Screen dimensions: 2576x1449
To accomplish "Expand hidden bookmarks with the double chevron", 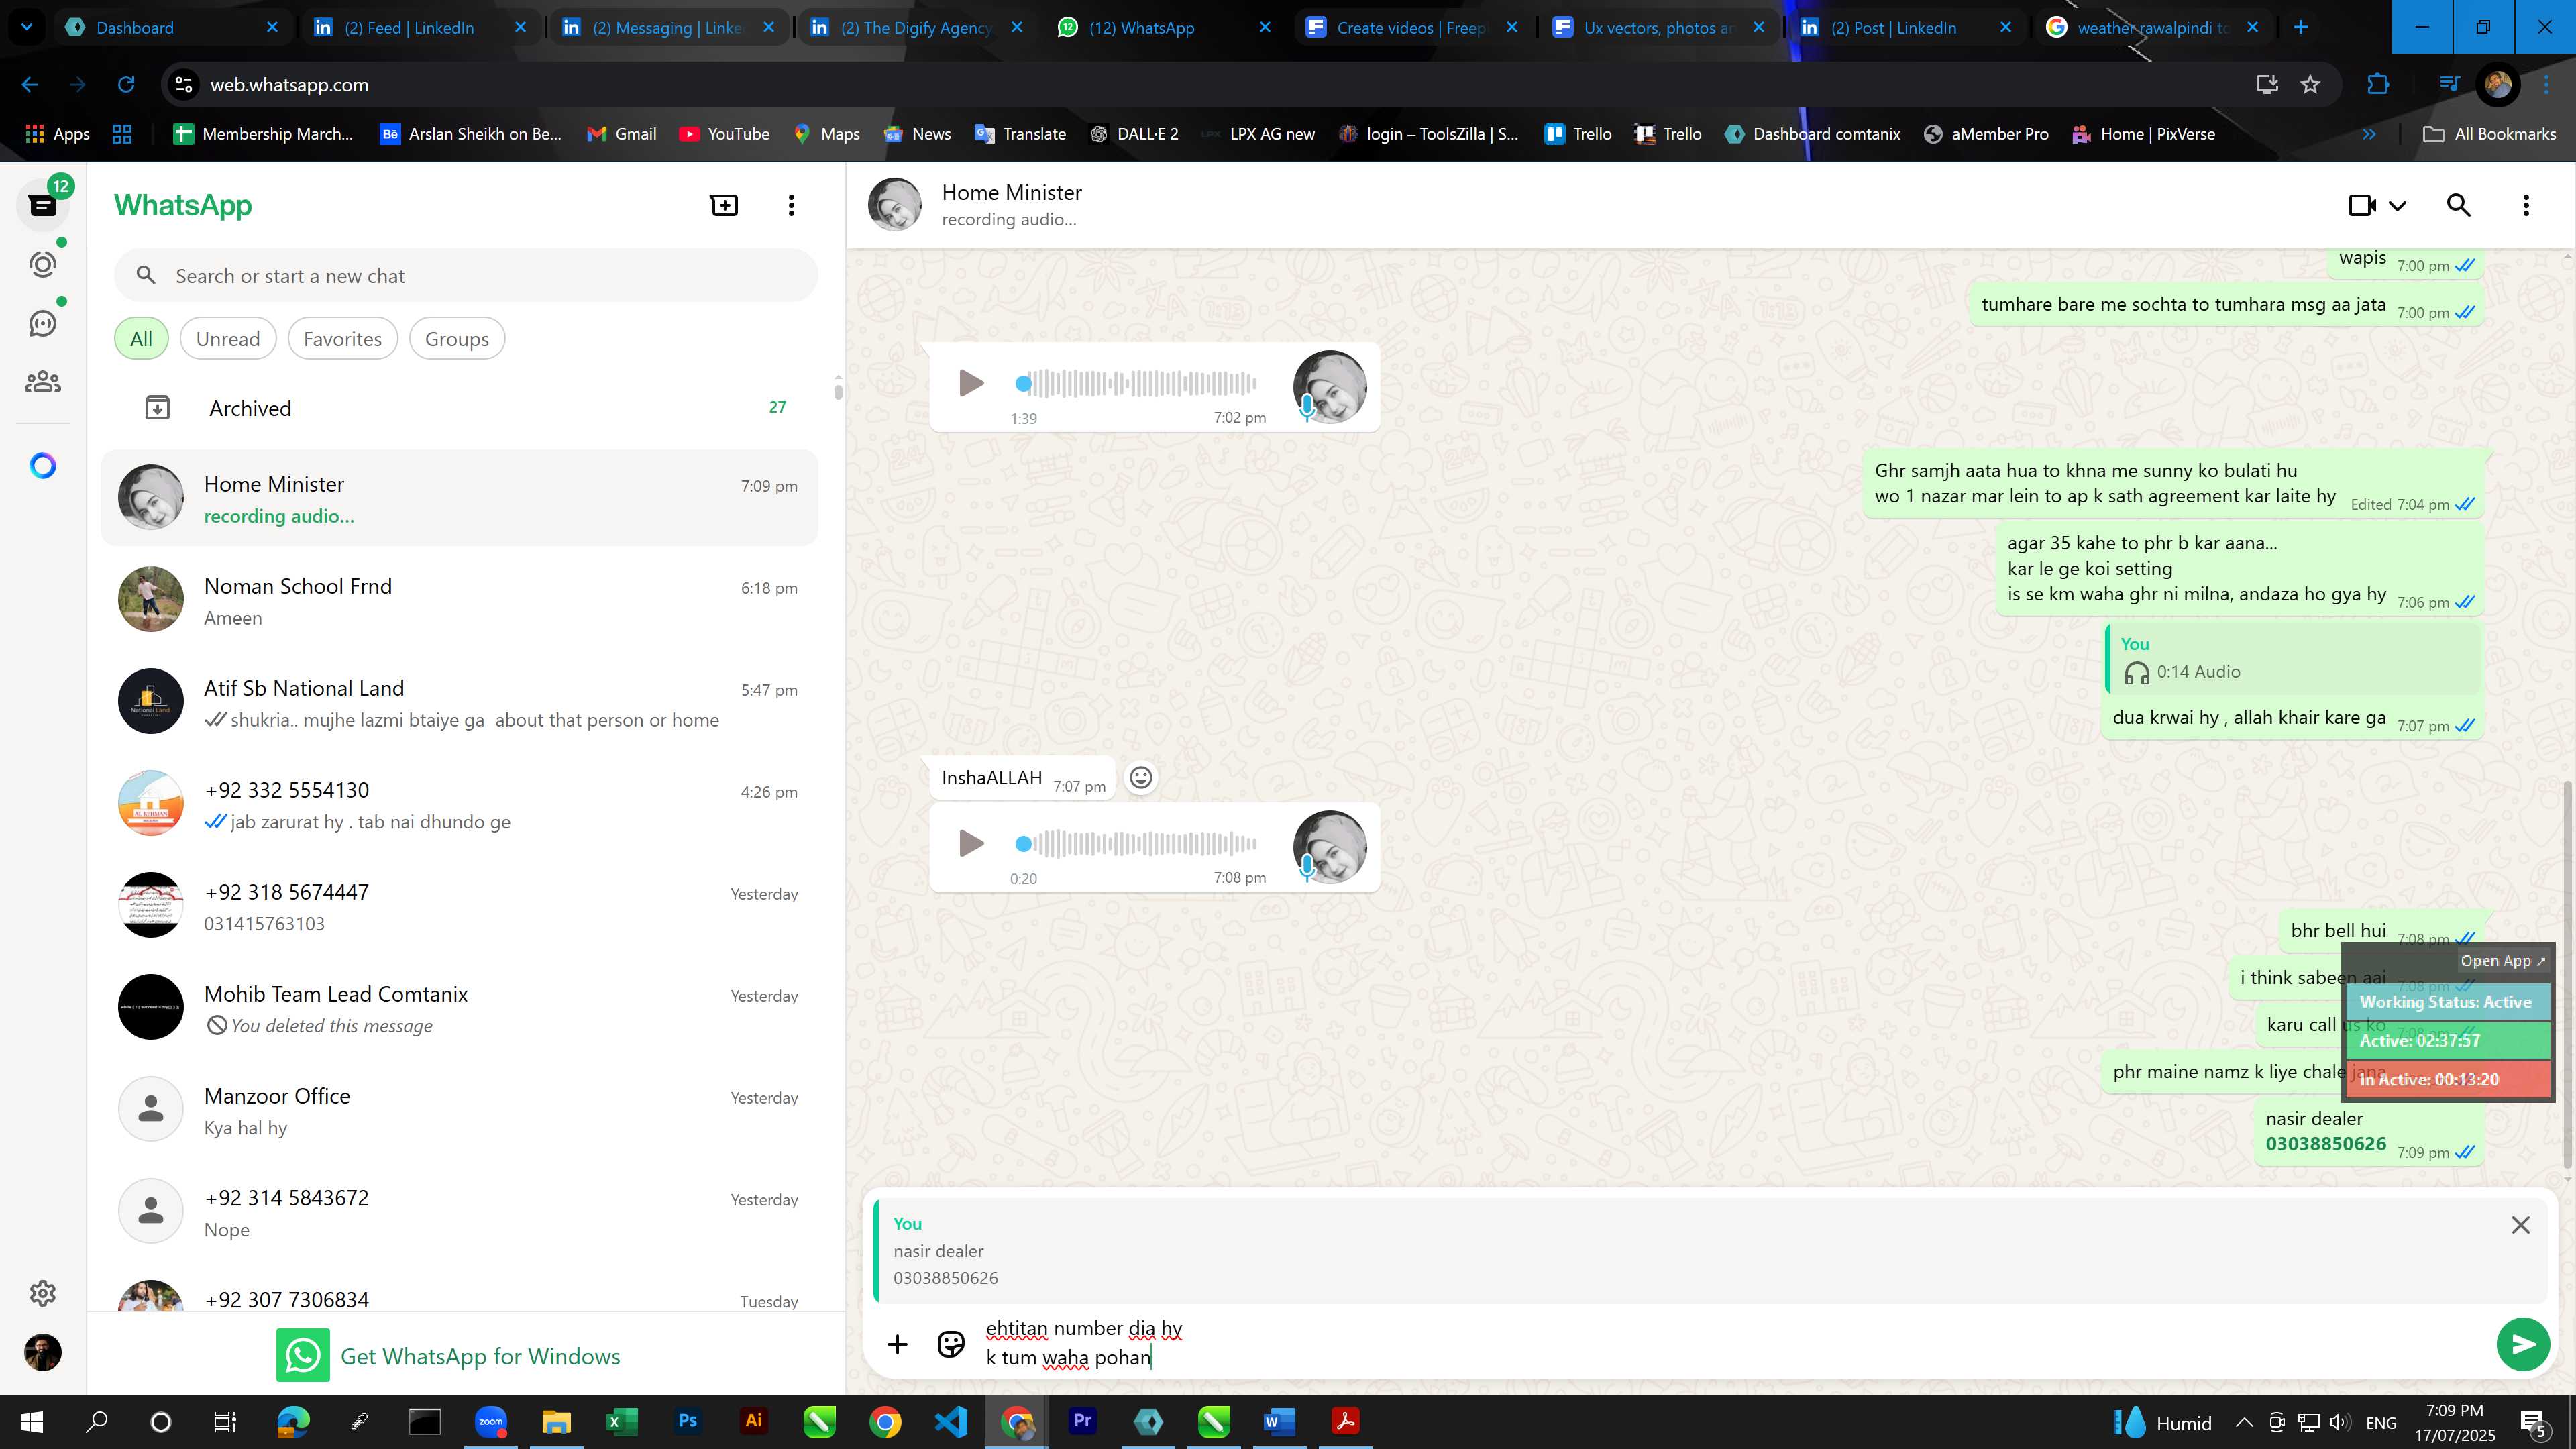I will coord(2368,134).
